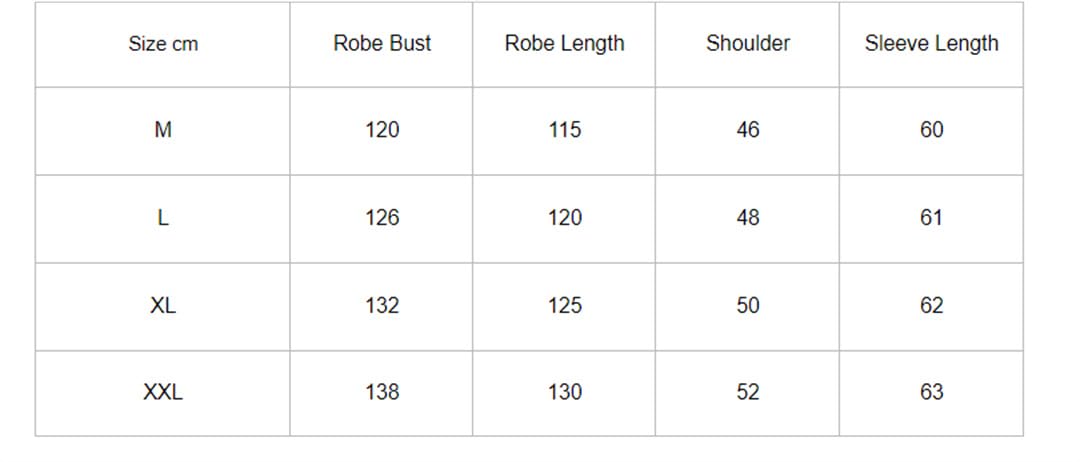Click the robe bust value 138
1080x462 pixels.
(382, 392)
